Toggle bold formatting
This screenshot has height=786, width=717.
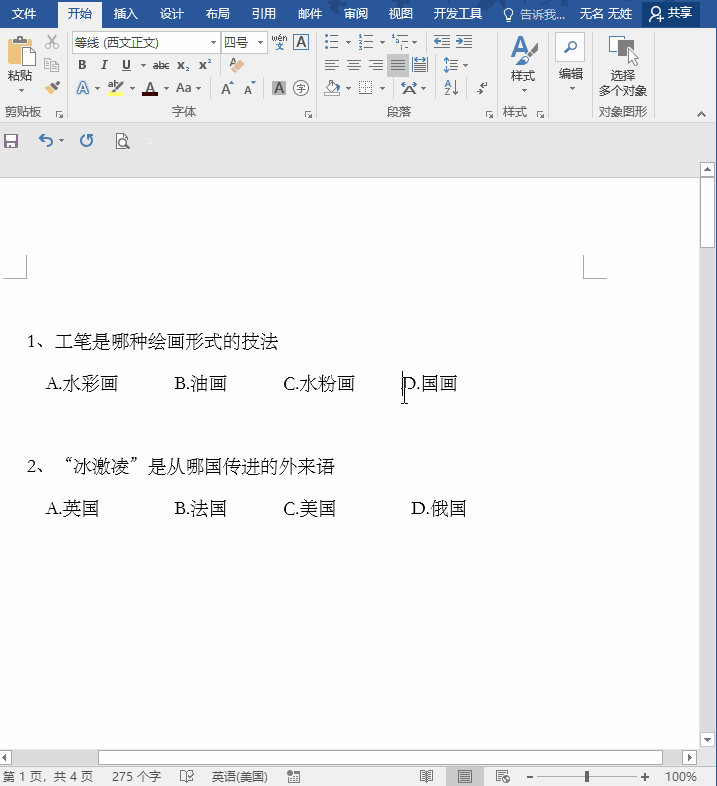pyautogui.click(x=82, y=65)
